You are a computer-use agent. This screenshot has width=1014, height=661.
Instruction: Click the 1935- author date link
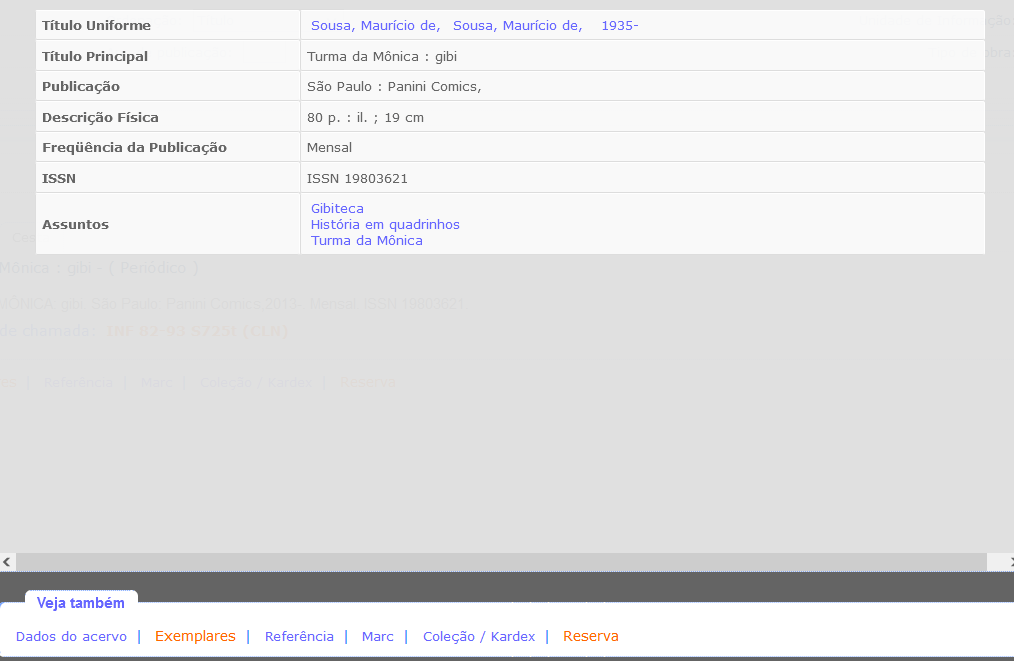point(619,25)
